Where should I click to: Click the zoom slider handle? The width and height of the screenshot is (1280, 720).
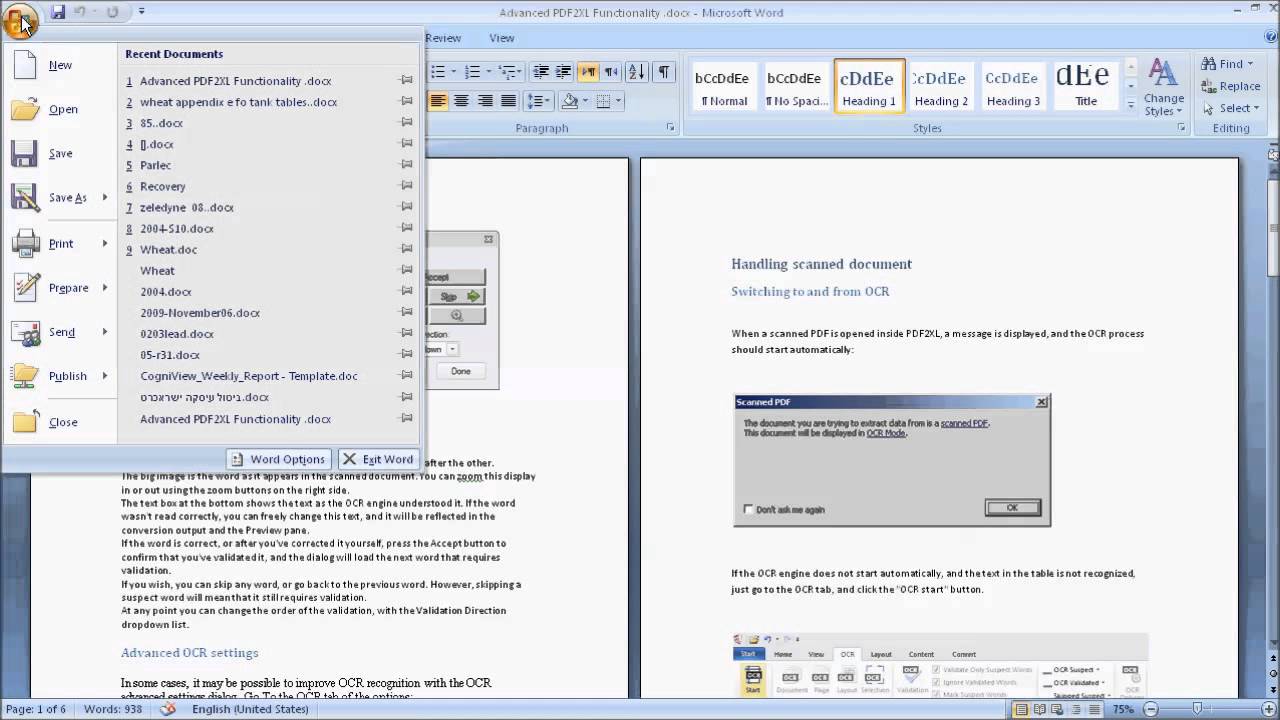[x=1197, y=709]
